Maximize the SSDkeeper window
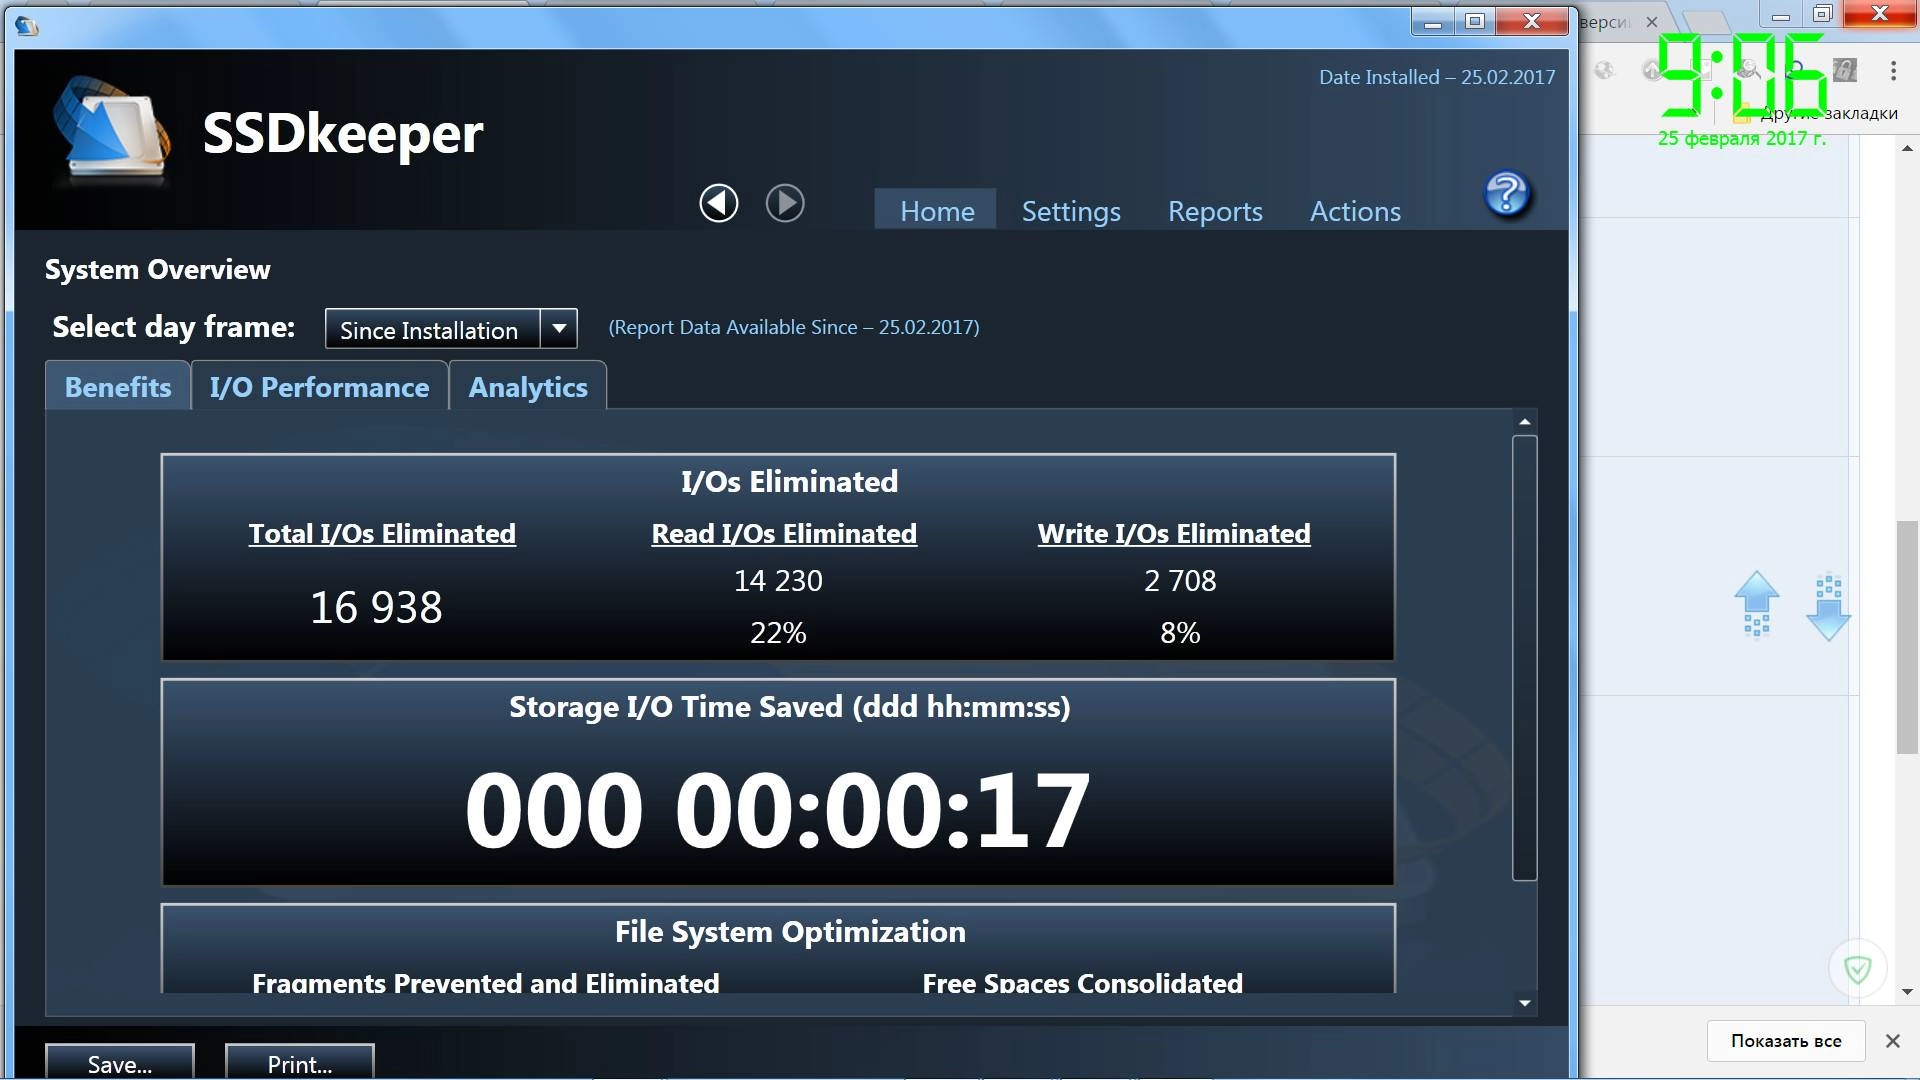The height and width of the screenshot is (1080, 1920). tap(1475, 21)
